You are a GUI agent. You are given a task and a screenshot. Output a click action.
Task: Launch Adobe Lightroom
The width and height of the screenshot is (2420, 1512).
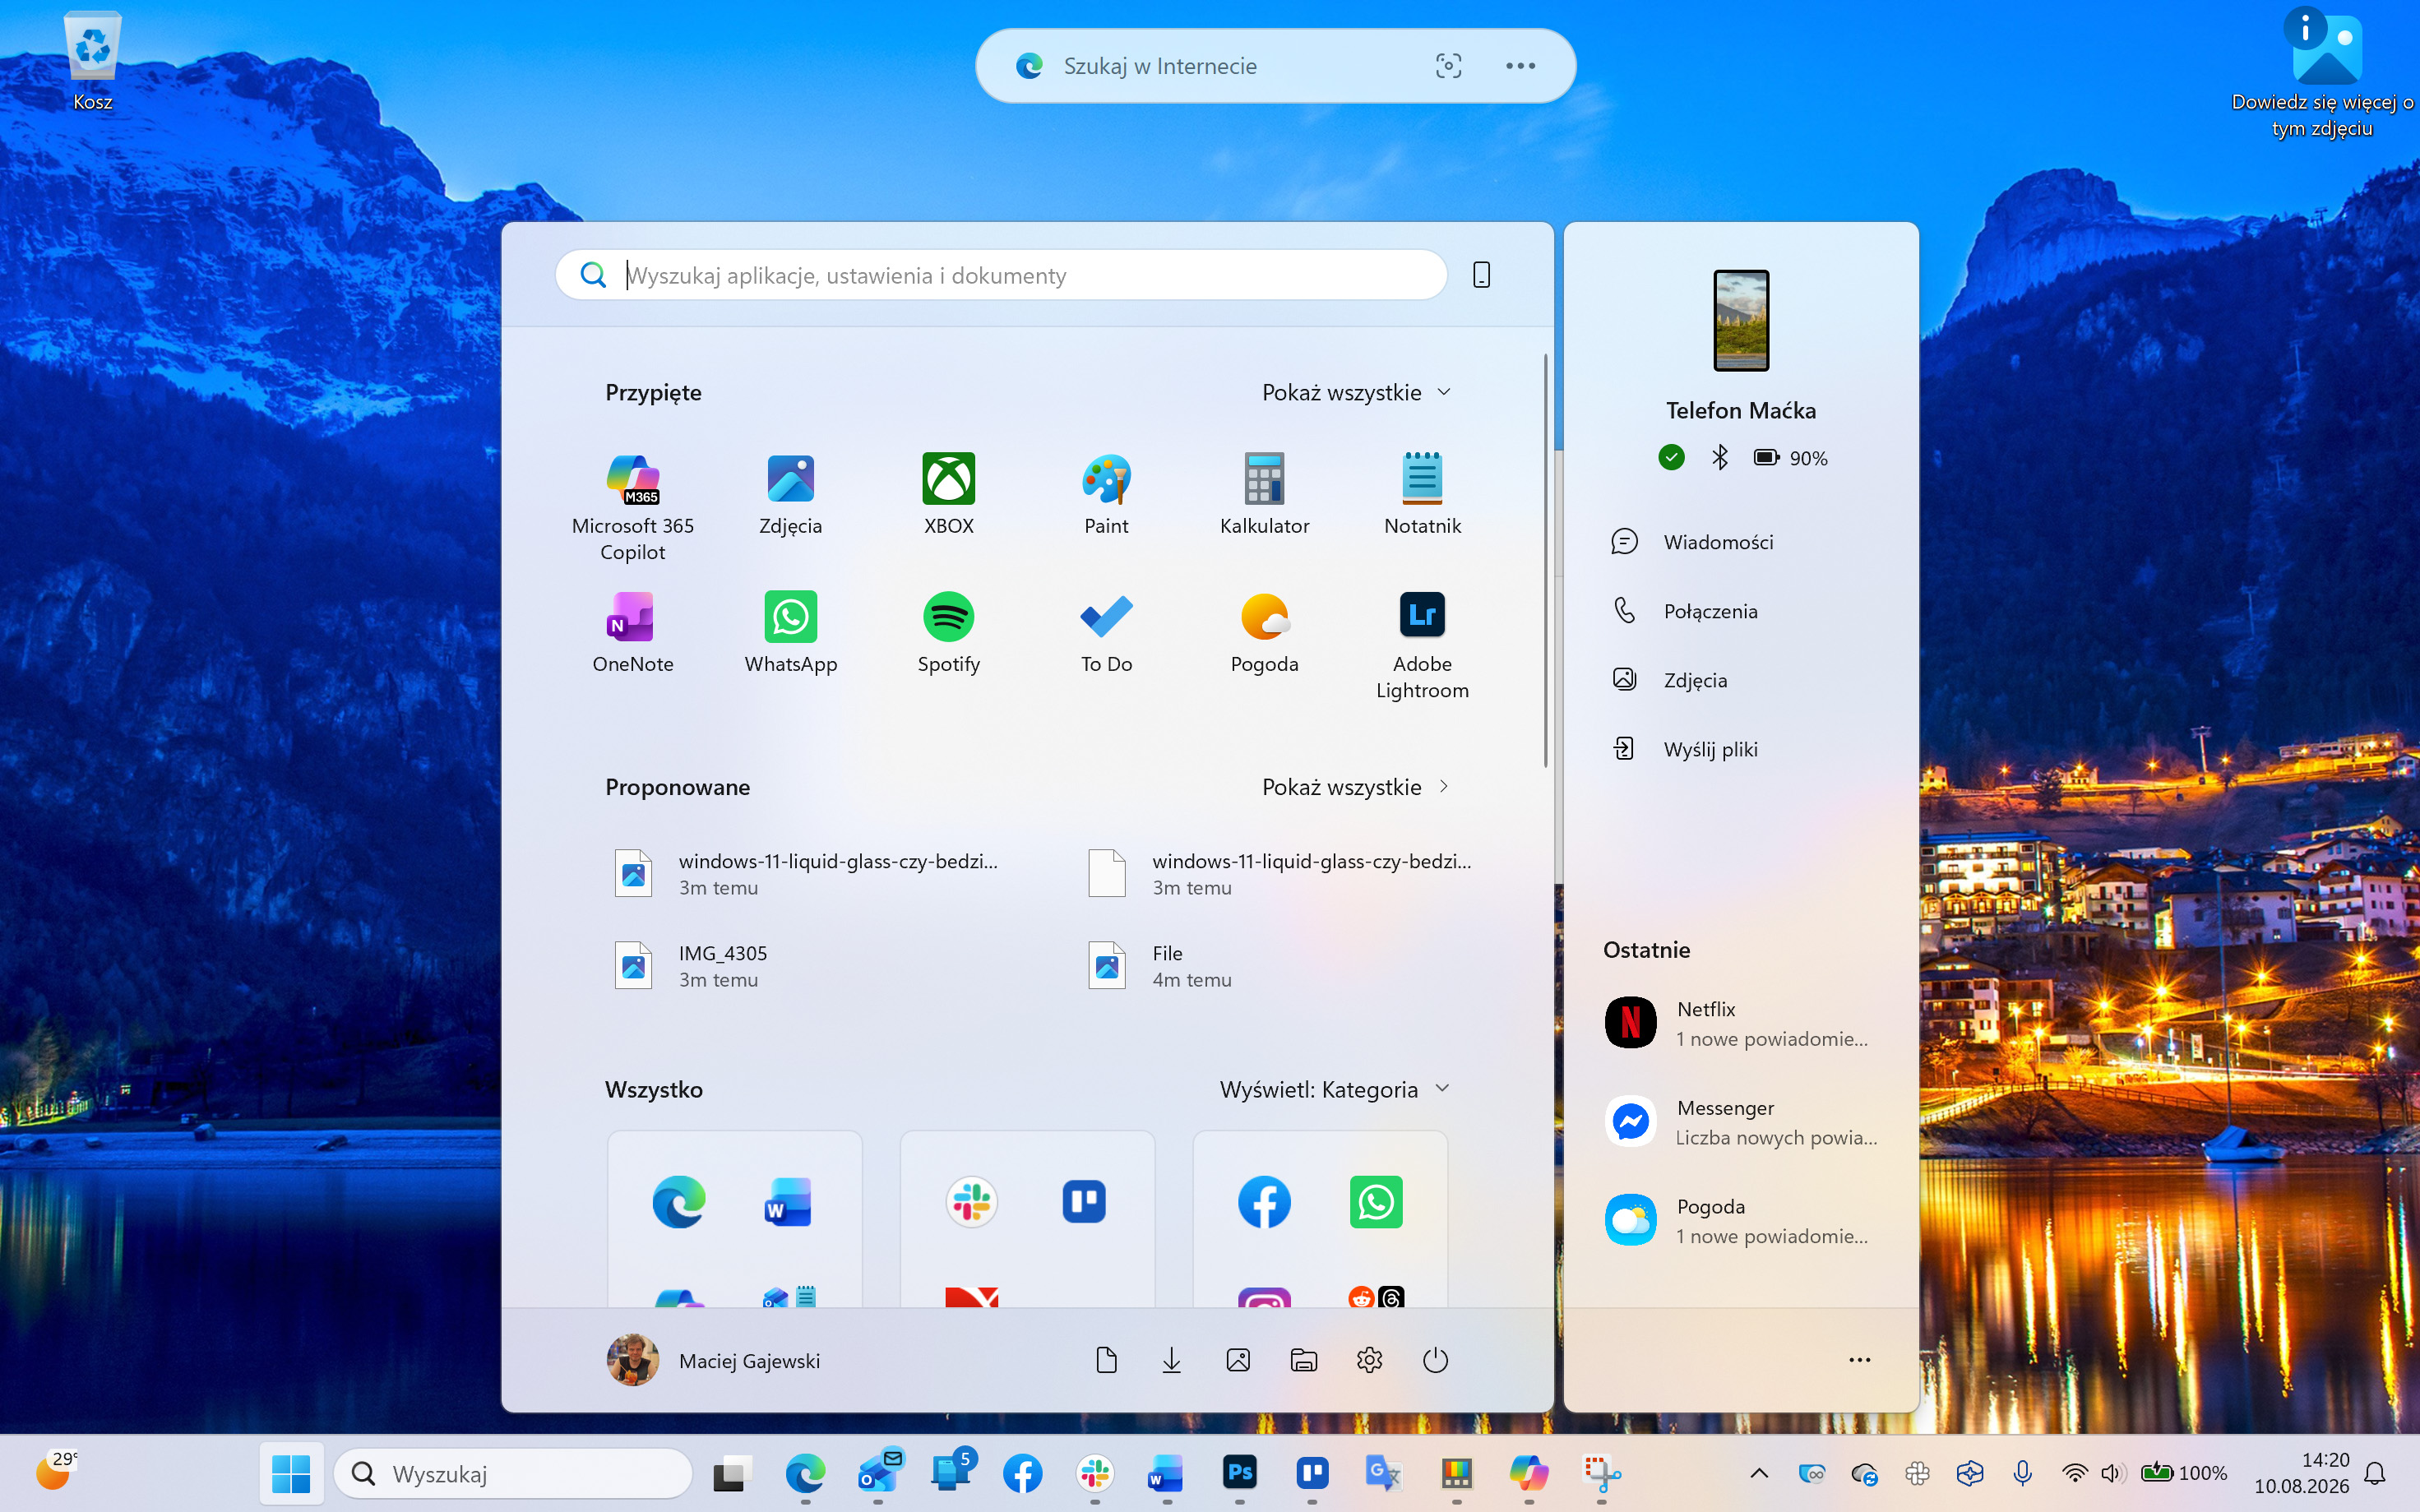click(x=1422, y=645)
